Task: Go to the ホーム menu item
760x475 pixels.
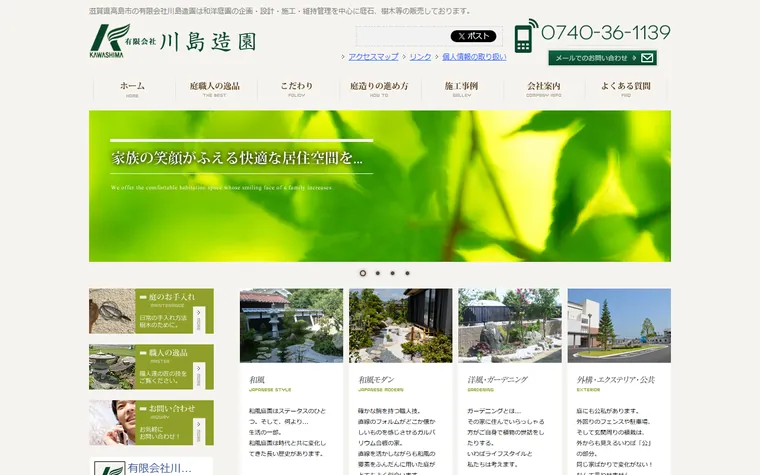Action: [132, 89]
